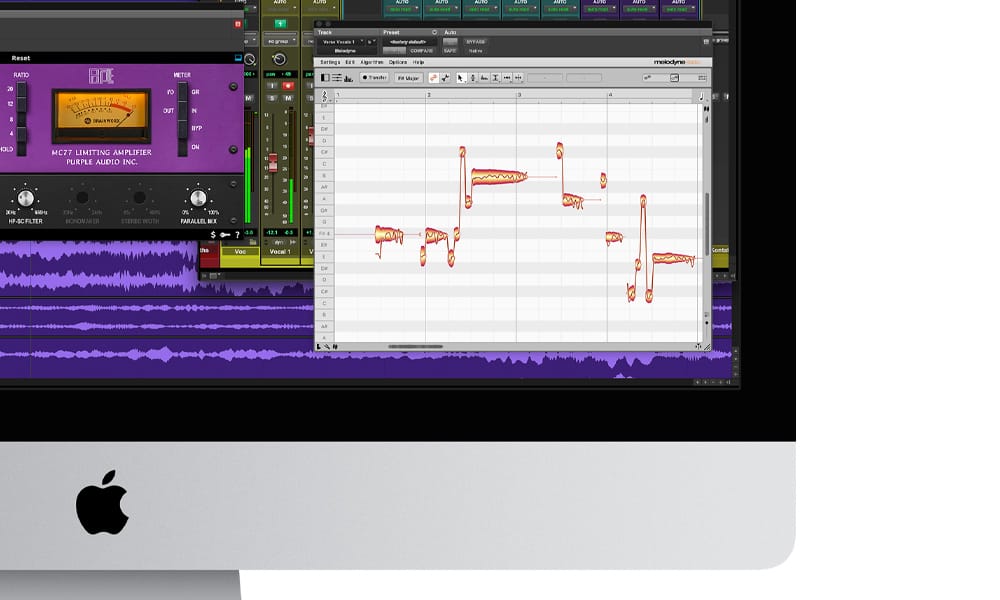Select the Melodyne Formant tool
The image size is (1000, 600).
click(484, 78)
